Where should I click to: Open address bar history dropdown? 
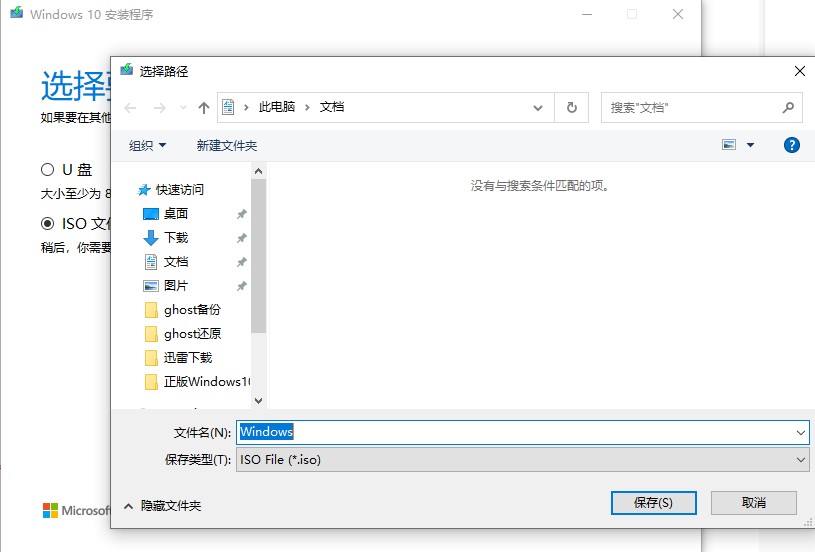[538, 108]
